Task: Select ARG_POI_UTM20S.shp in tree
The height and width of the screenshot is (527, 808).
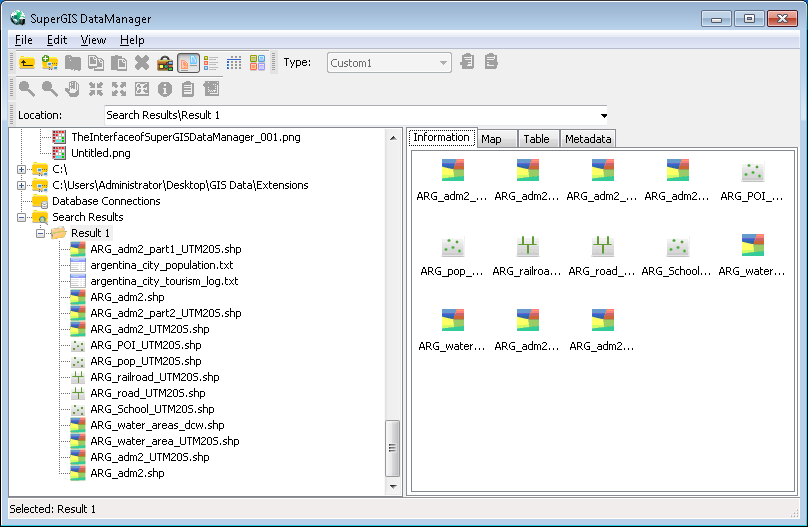Action: (x=146, y=345)
